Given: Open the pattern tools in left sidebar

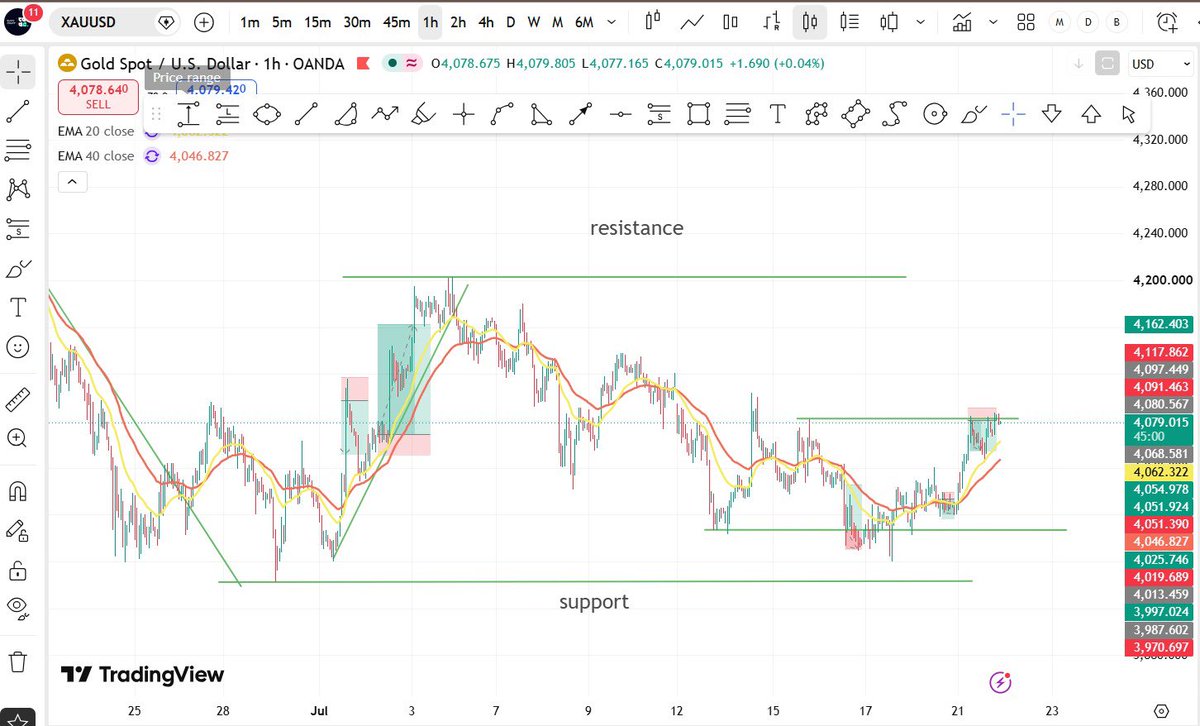Looking at the screenshot, I should [x=18, y=188].
